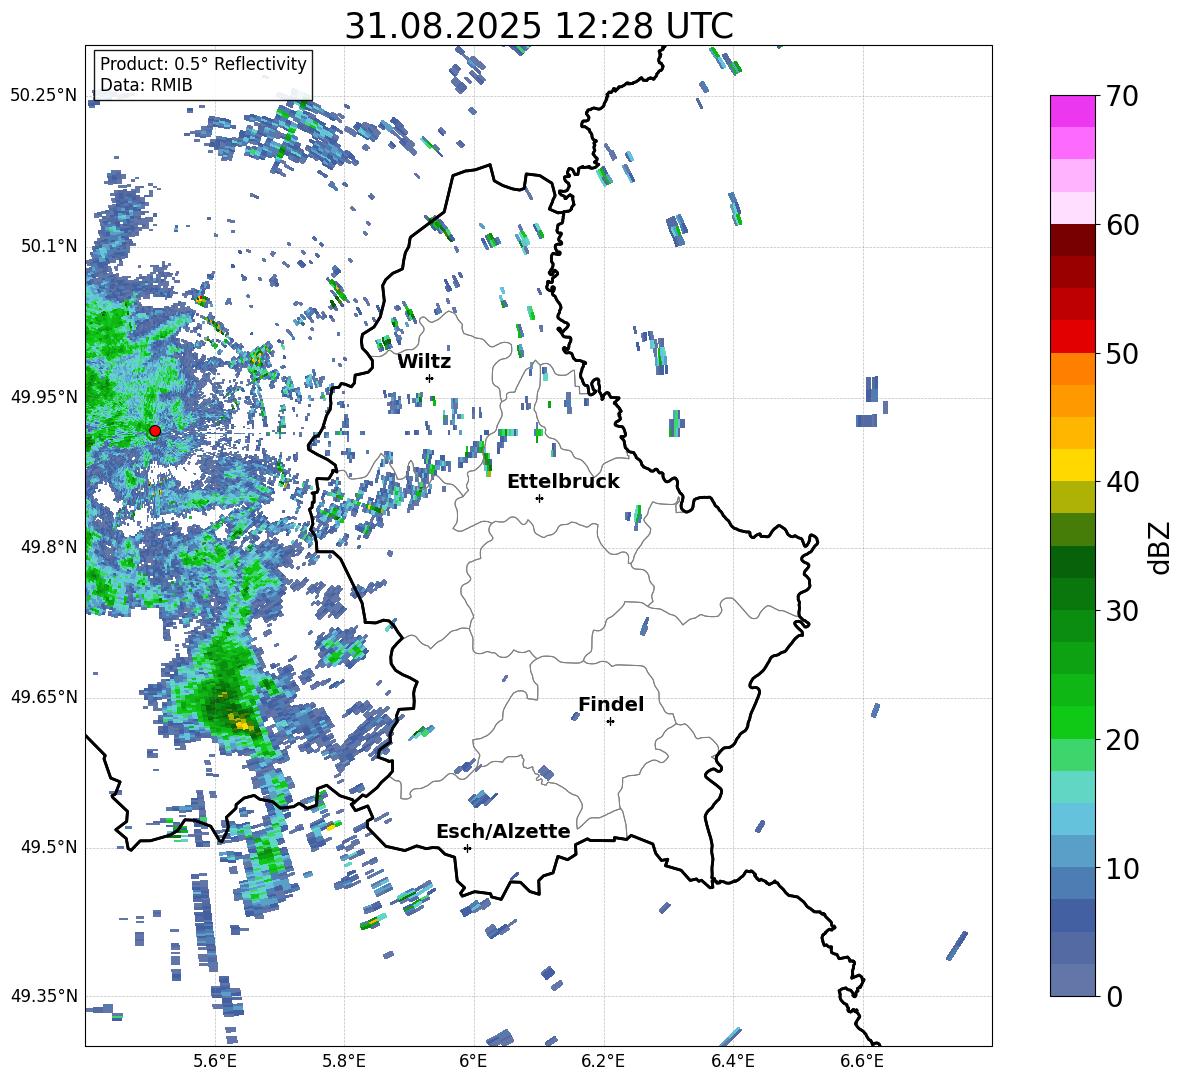Viewport: 1184px width, 1081px height.
Task: Click the latitude label 49.5°N
Action: tap(49, 847)
